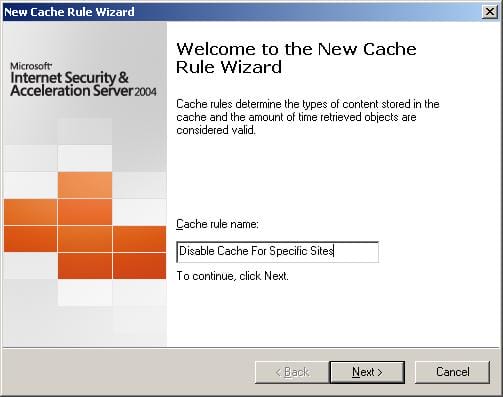Viewport: 503px width, 397px height.
Task: Click the cache rules description paragraph
Action: [308, 117]
